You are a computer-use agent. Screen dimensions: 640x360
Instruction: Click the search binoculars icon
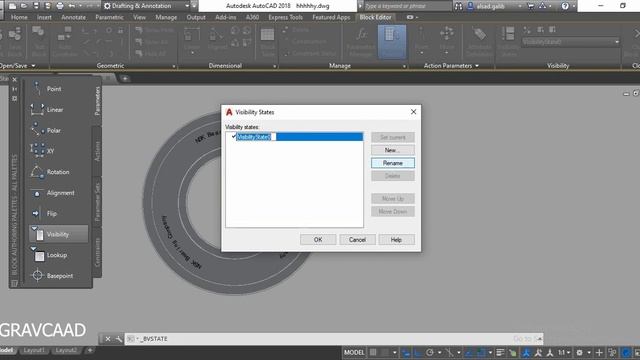click(x=458, y=6)
